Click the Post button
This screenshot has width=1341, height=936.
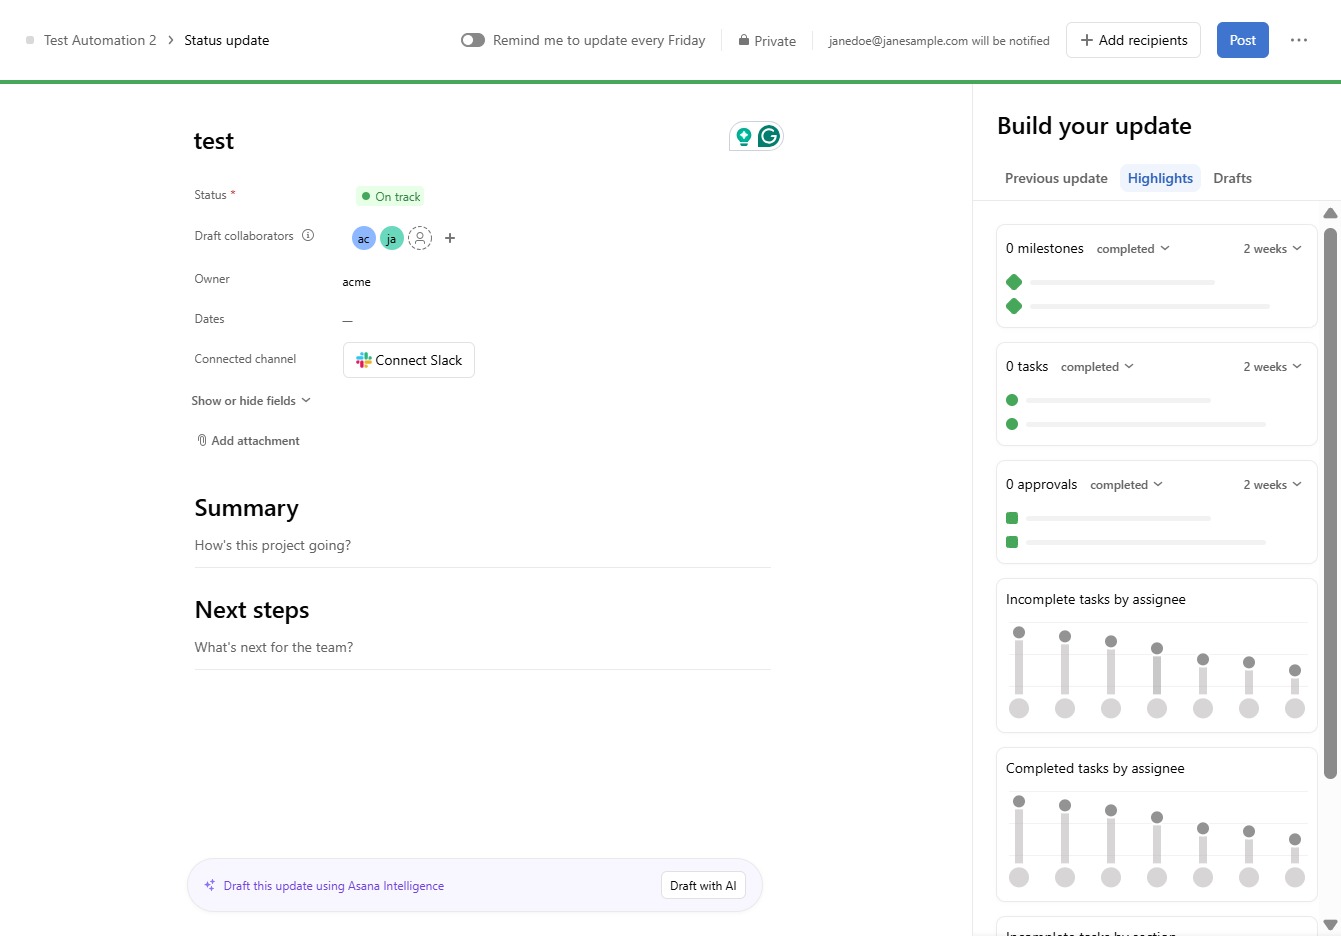1243,40
